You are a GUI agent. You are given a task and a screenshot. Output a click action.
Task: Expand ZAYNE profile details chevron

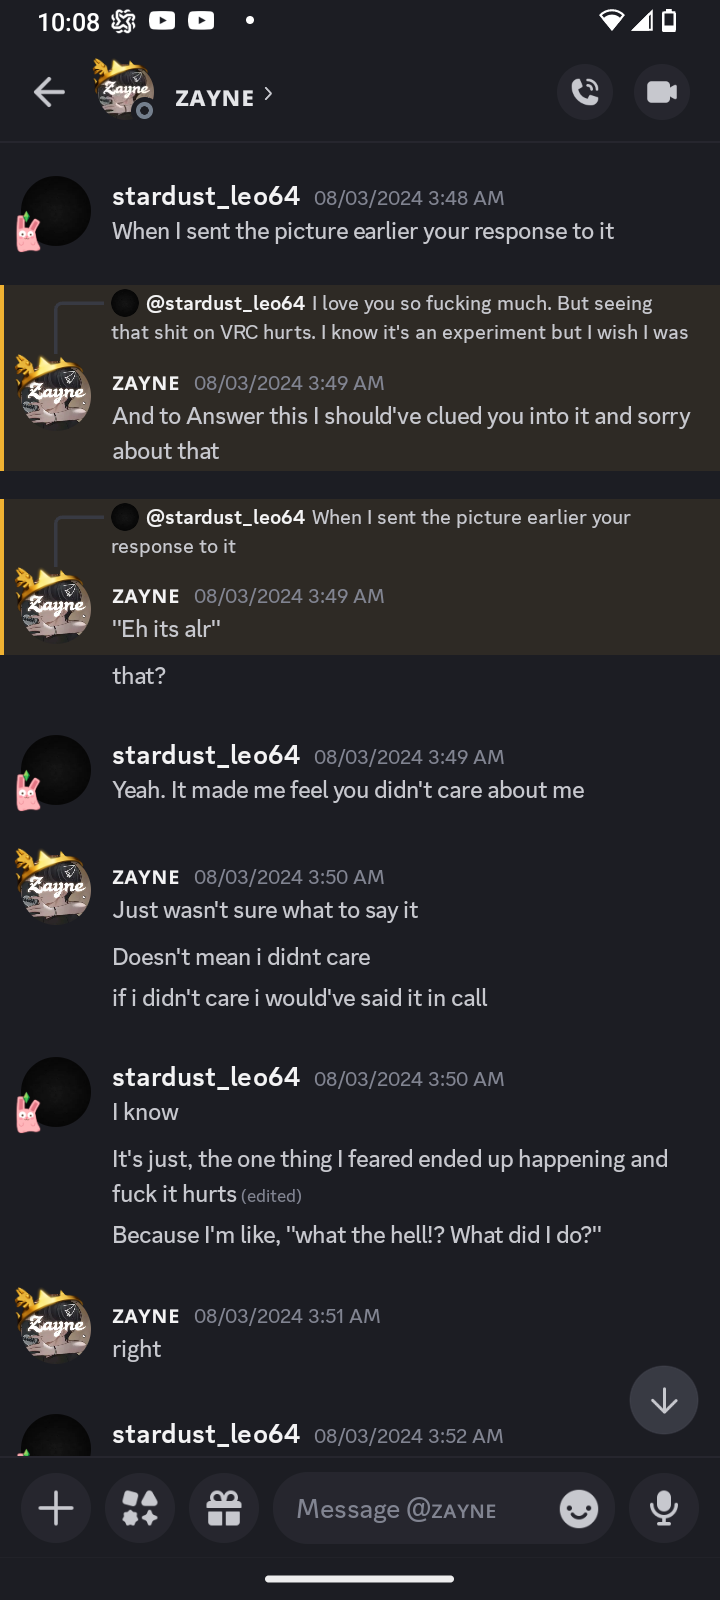[268, 95]
